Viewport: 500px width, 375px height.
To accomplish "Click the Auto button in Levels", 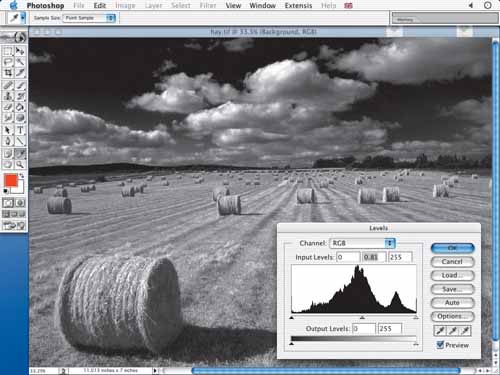I will coord(452,303).
